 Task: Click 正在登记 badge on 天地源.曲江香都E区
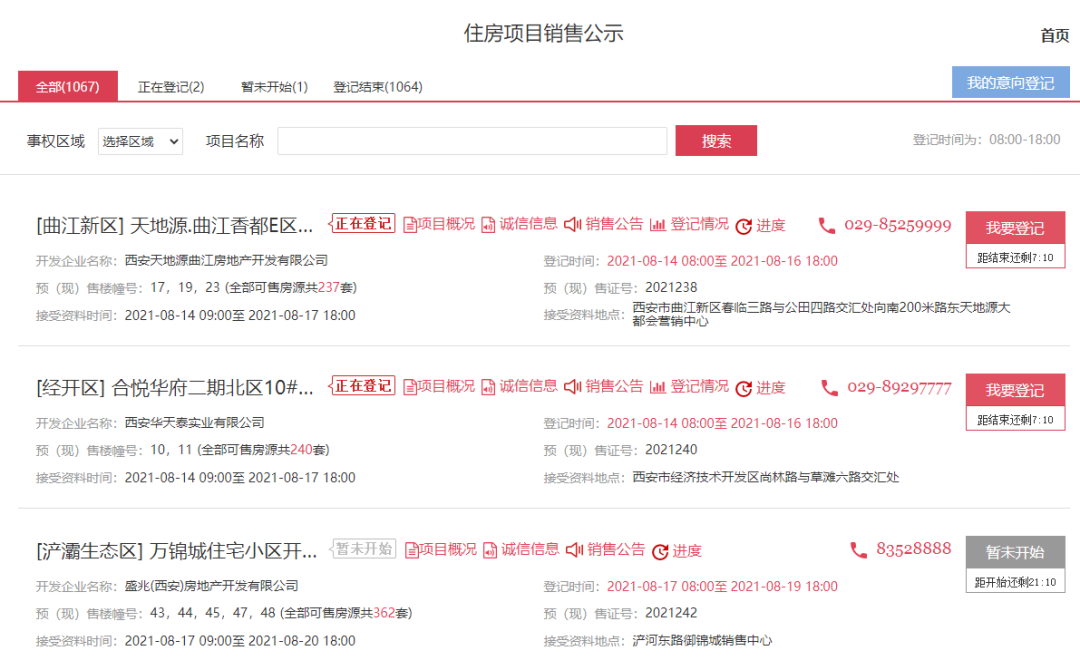(x=363, y=224)
